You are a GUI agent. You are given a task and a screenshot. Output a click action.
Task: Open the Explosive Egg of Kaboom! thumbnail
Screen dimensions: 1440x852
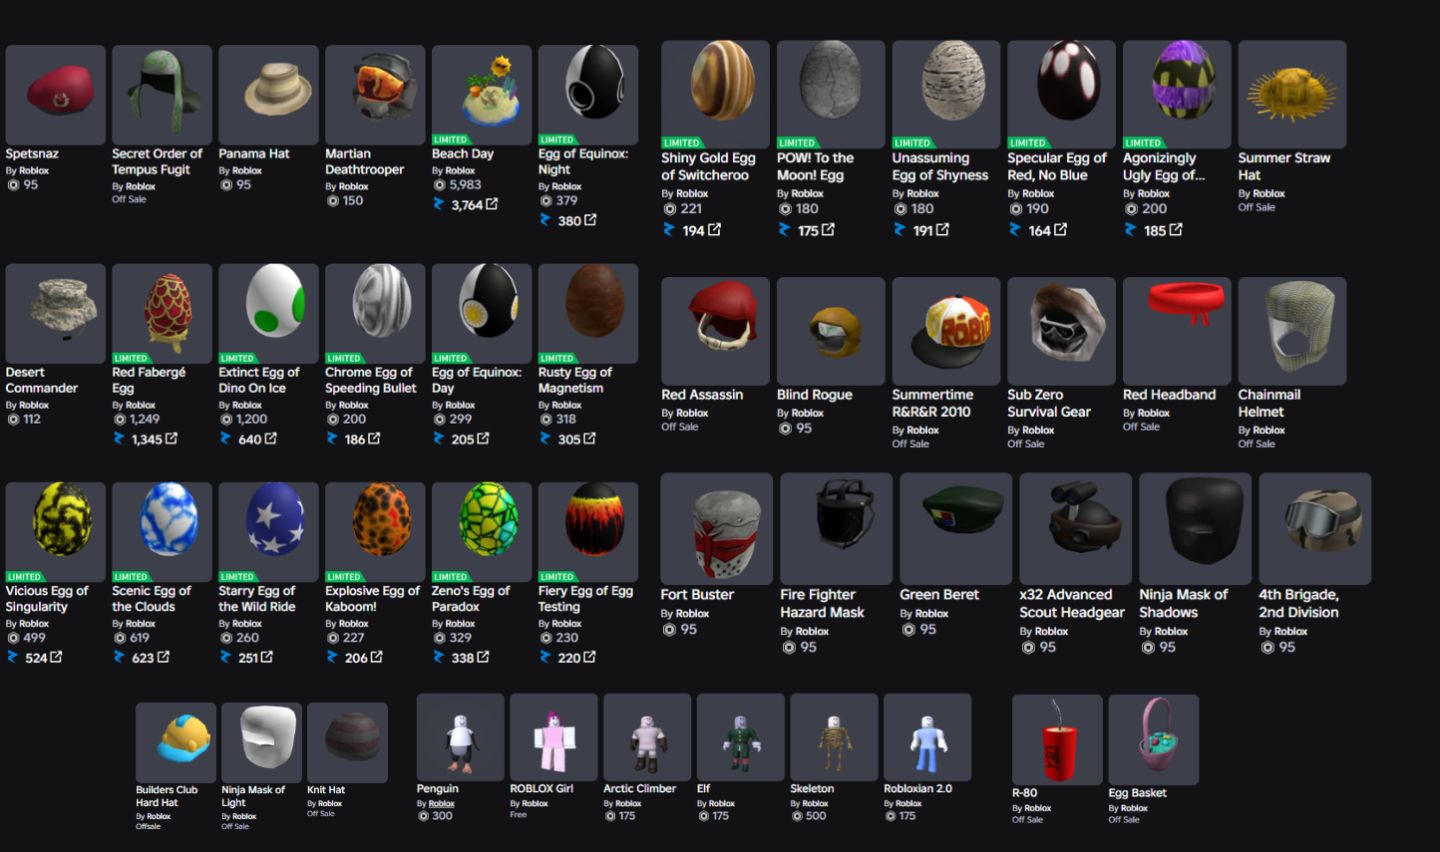(x=375, y=532)
